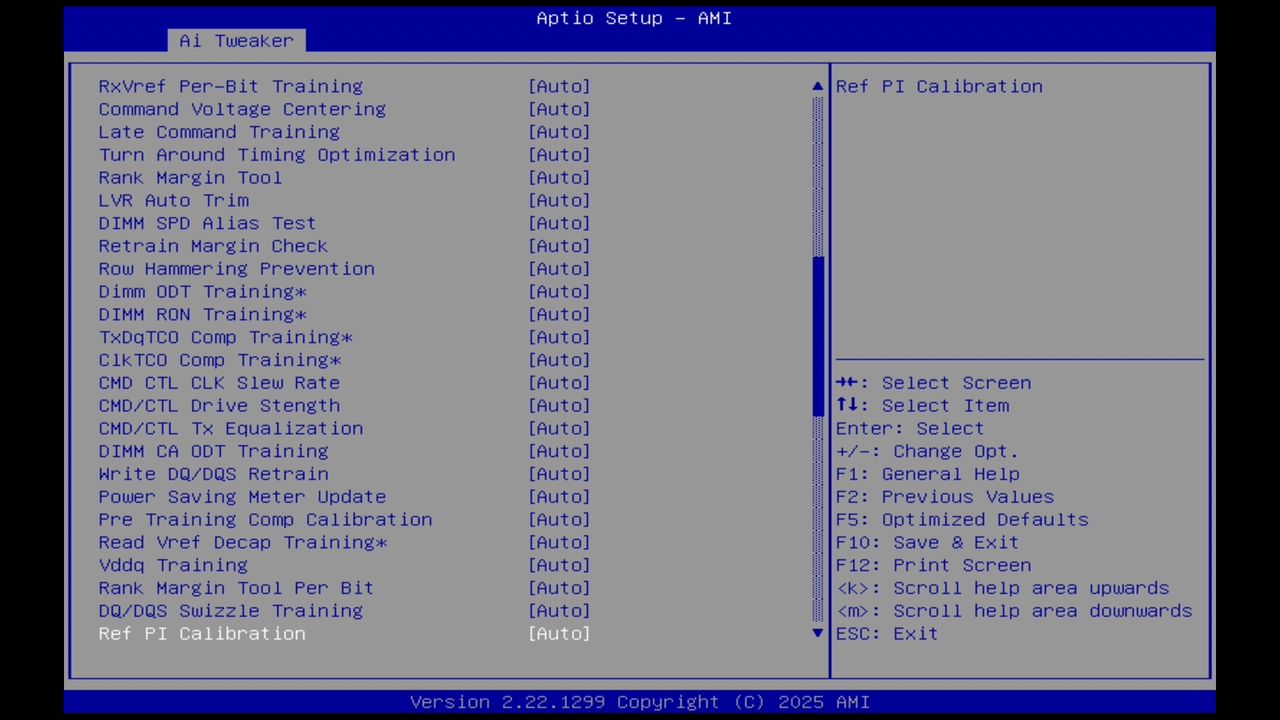
Task: Open the Dimm ODT Training dropdown
Action: [x=559, y=291]
